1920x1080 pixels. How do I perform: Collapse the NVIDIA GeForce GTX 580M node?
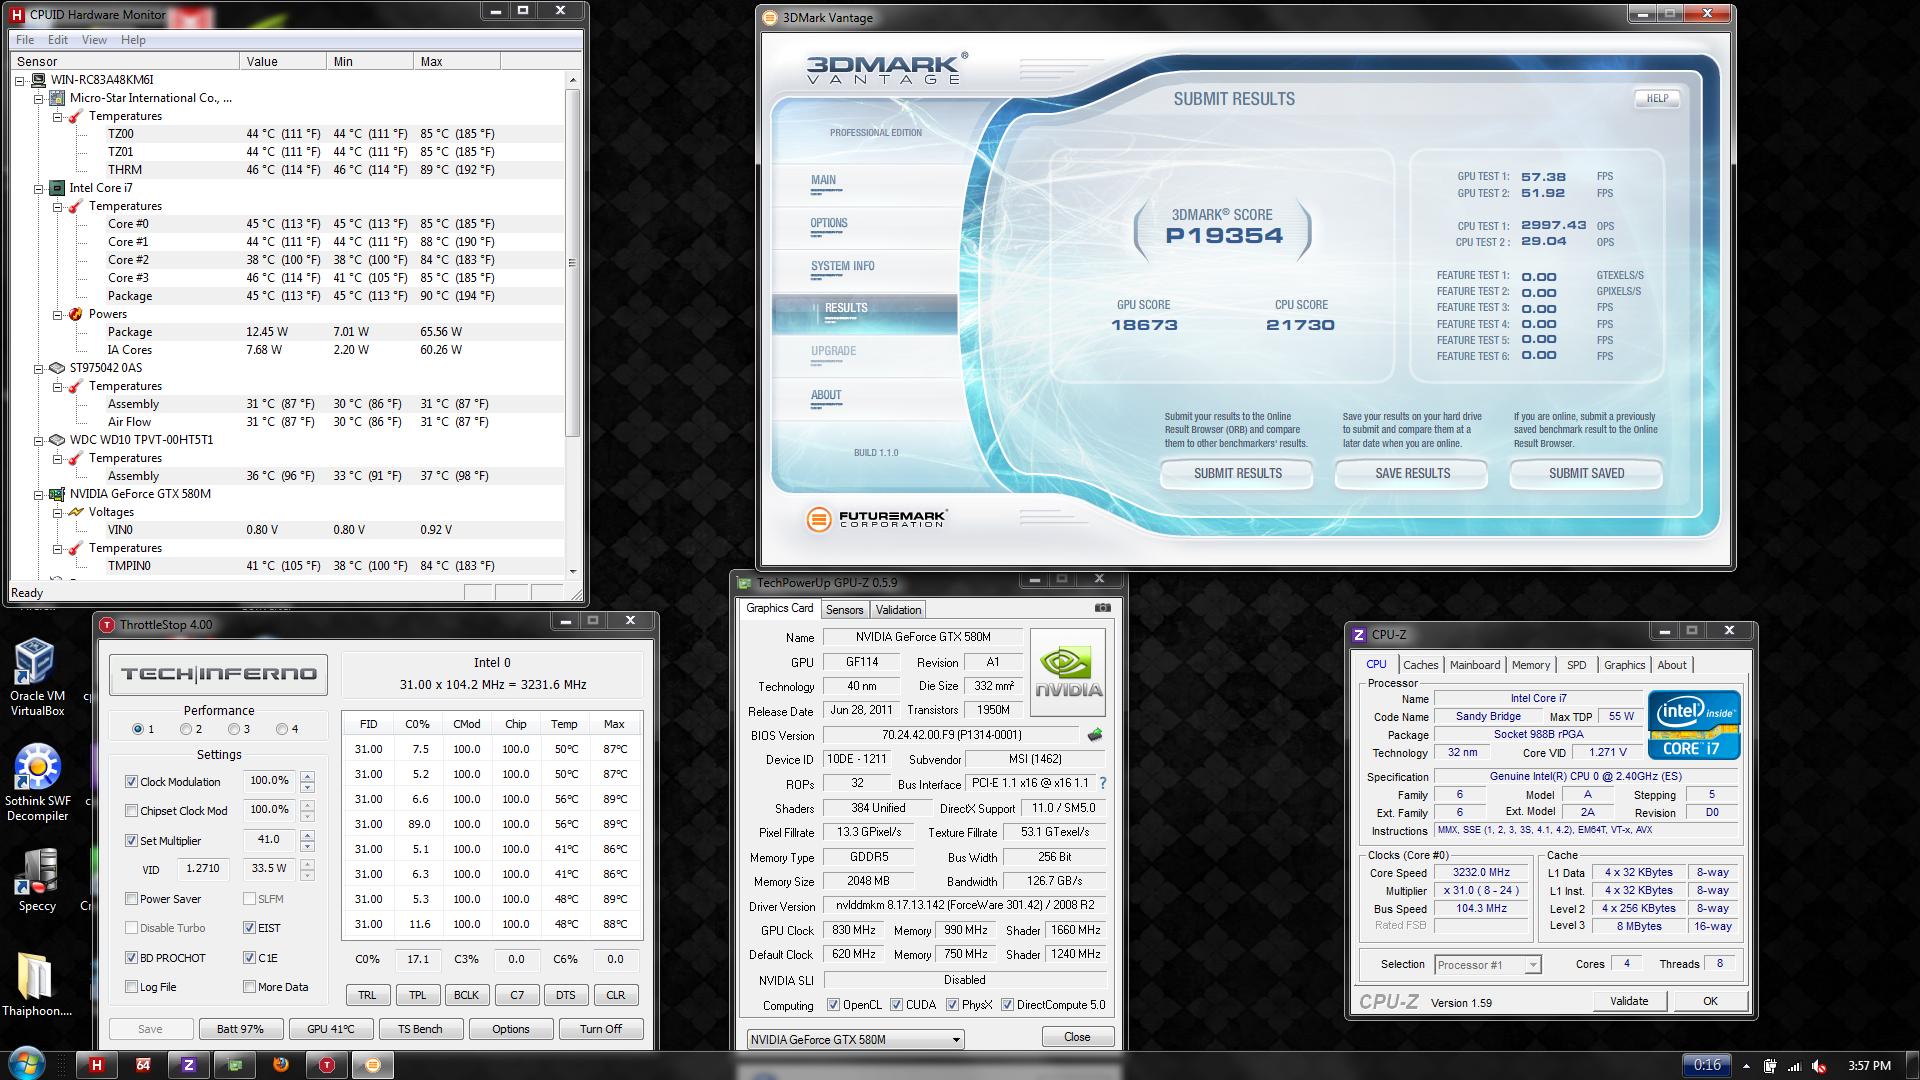[x=38, y=494]
